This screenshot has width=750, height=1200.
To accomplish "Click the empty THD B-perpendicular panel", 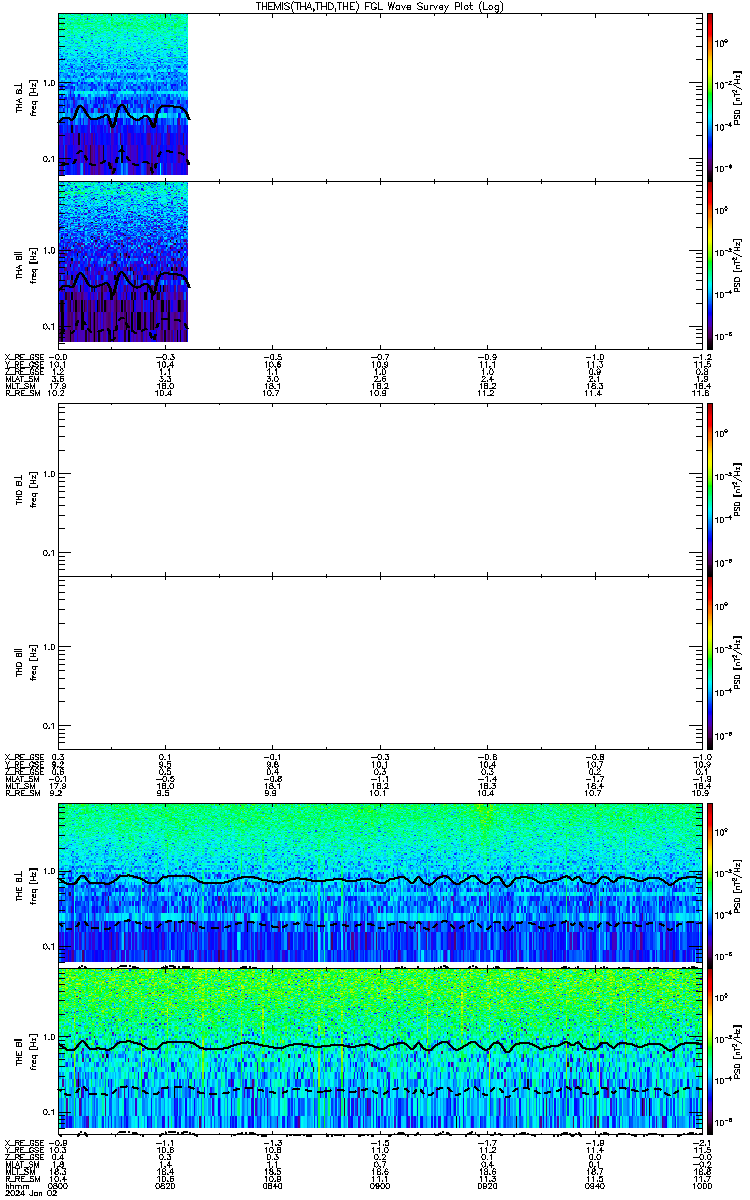I will coord(378,488).
